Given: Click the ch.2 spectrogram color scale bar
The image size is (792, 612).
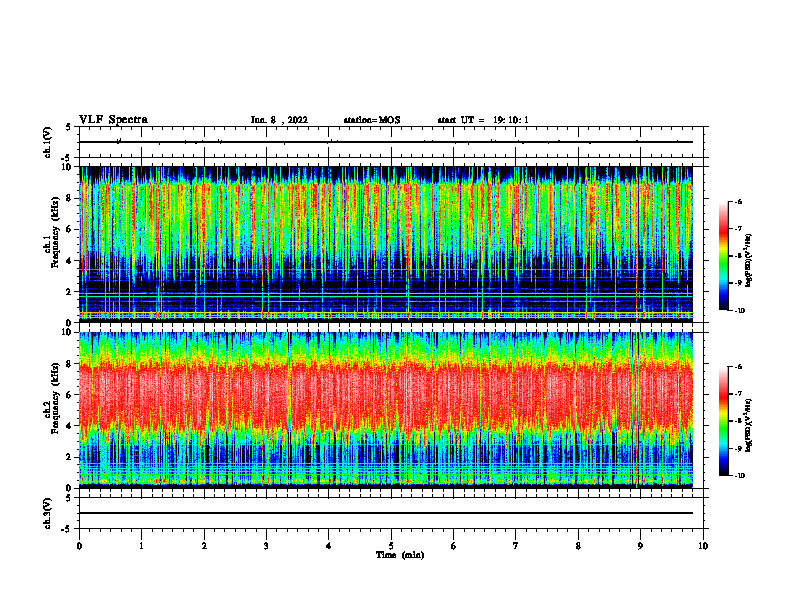Looking at the screenshot, I should point(723,421).
